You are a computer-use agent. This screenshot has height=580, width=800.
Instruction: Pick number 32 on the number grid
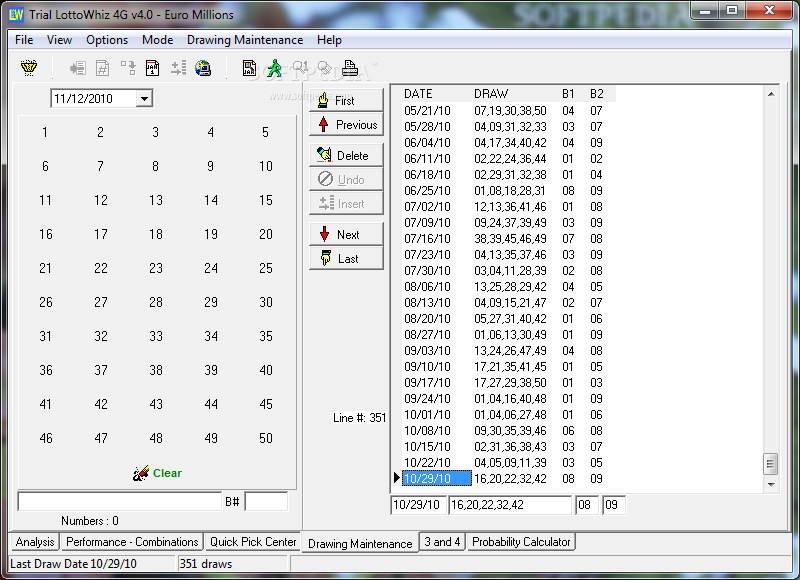coord(101,336)
